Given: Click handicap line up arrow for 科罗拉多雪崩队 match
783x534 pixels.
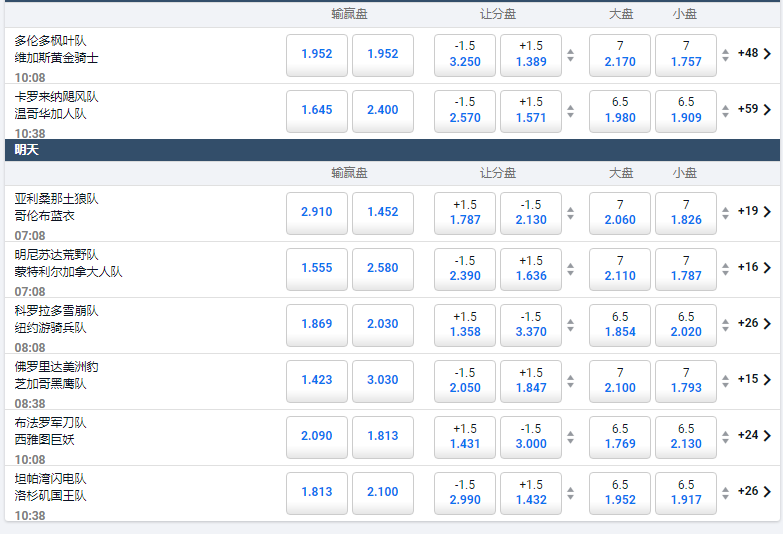Looking at the screenshot, I should pyautogui.click(x=570, y=319).
